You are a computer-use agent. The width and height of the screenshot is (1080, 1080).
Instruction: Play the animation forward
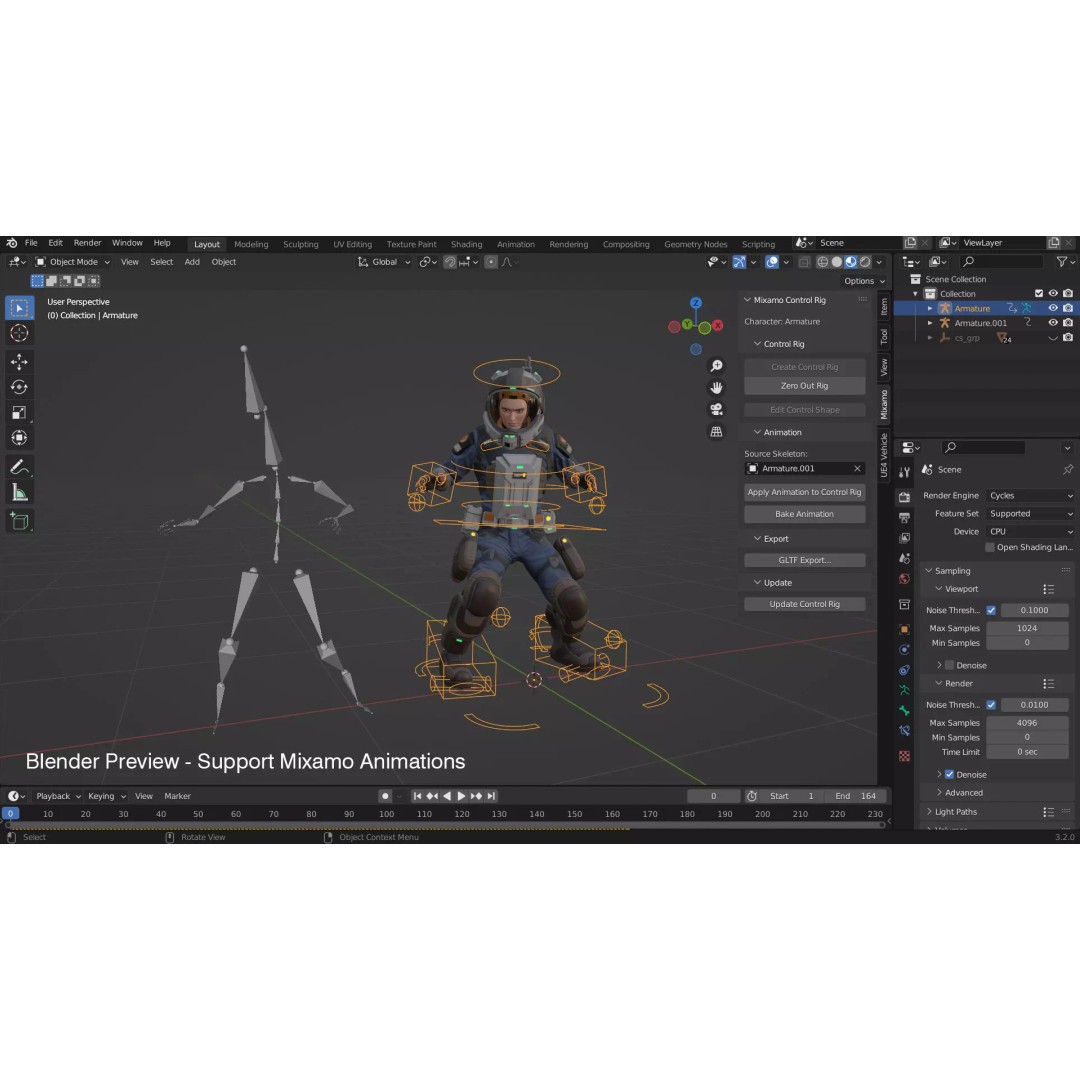pos(461,796)
